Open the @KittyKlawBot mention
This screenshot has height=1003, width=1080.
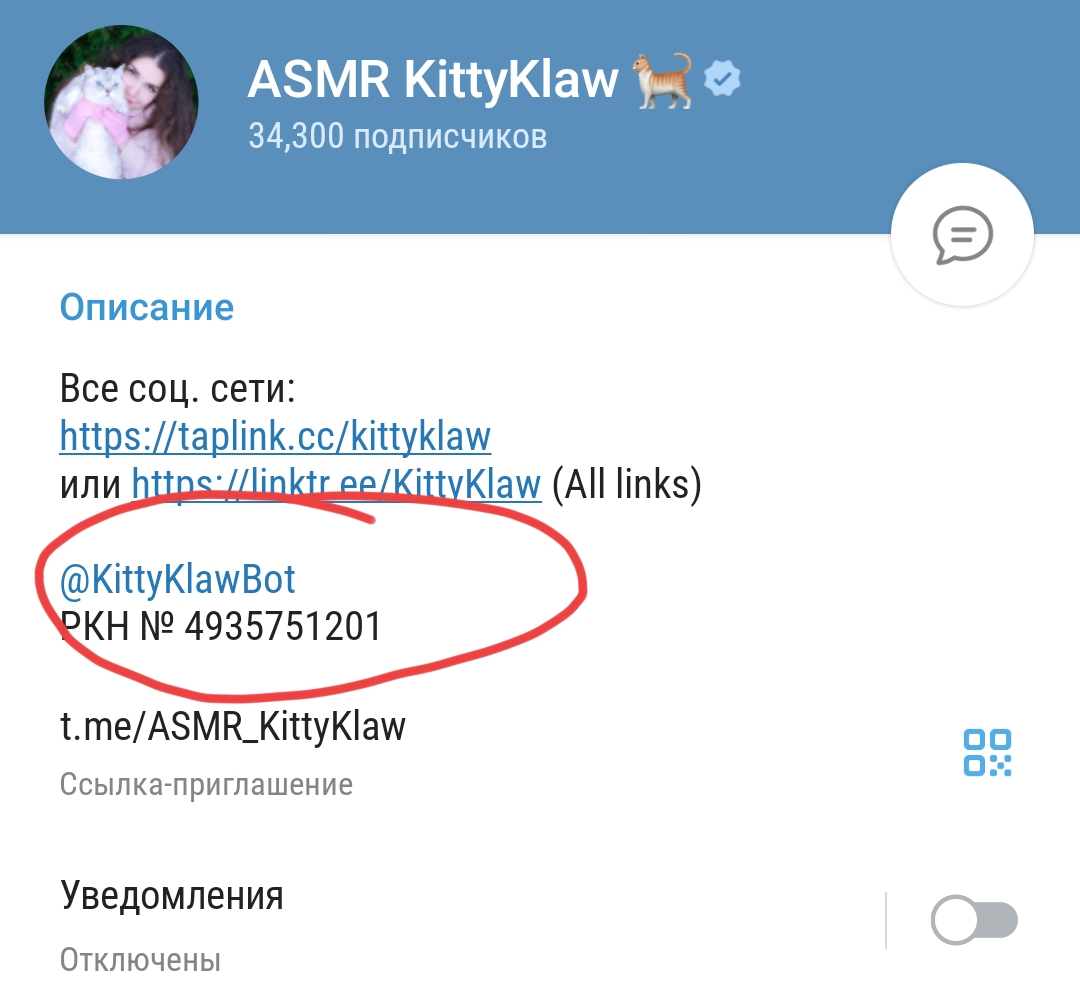(178, 579)
